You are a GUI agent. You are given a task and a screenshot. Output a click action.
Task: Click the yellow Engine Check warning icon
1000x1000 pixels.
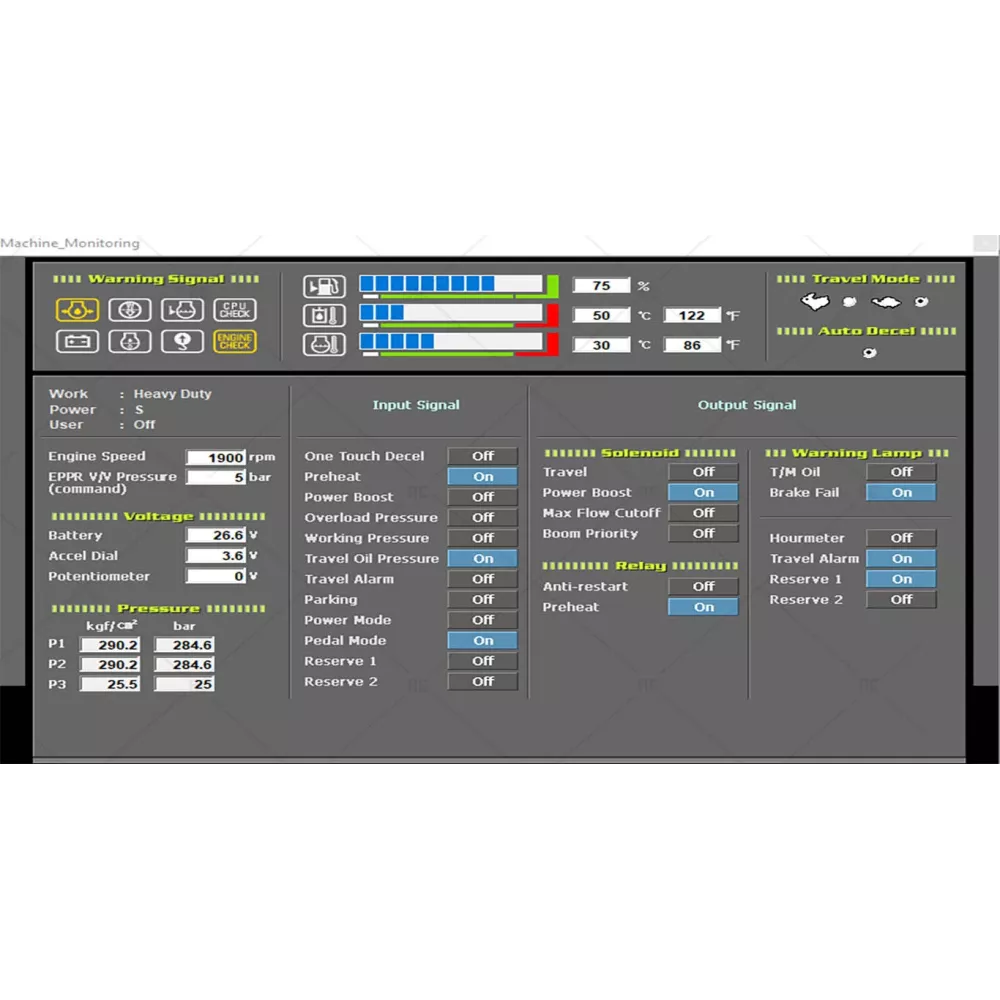(x=235, y=341)
